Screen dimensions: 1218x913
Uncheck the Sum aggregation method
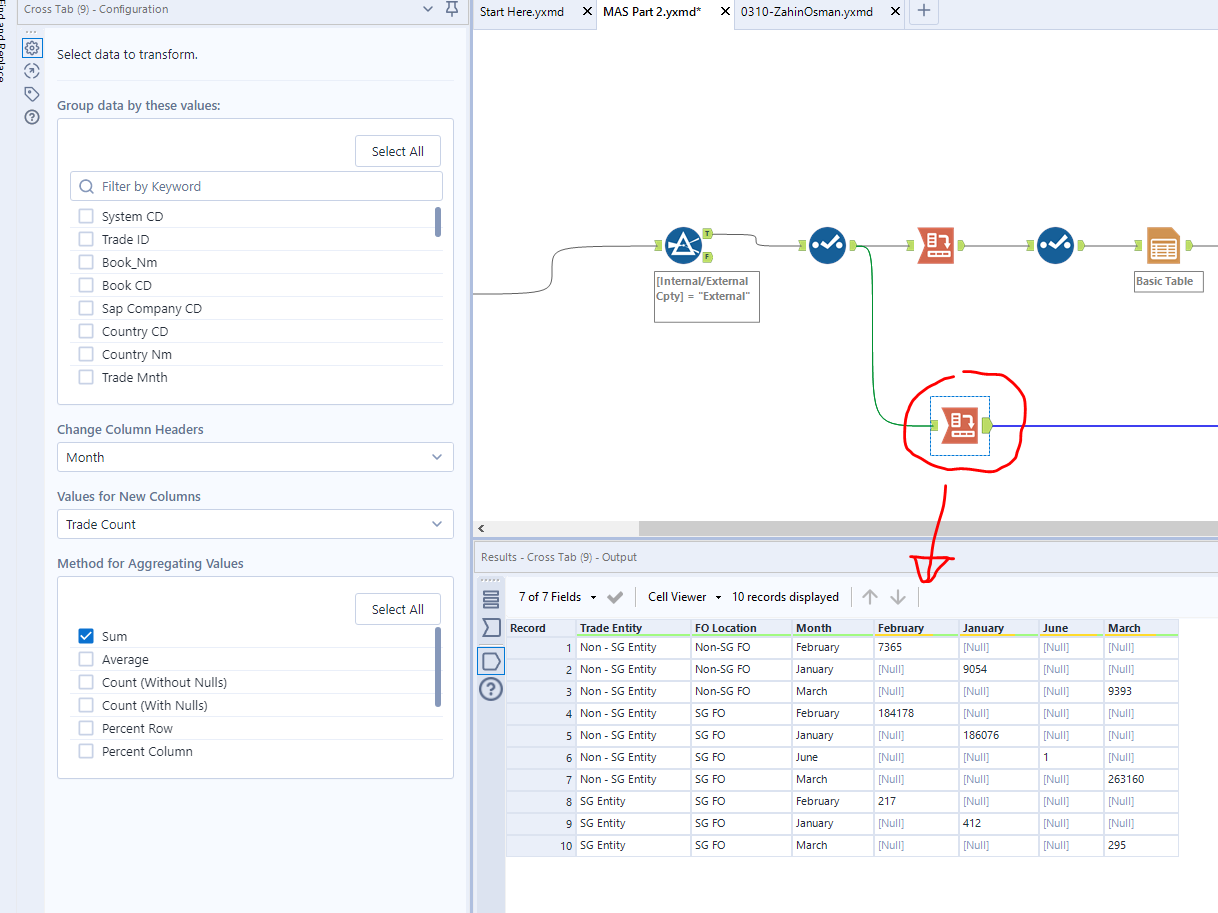[85, 636]
